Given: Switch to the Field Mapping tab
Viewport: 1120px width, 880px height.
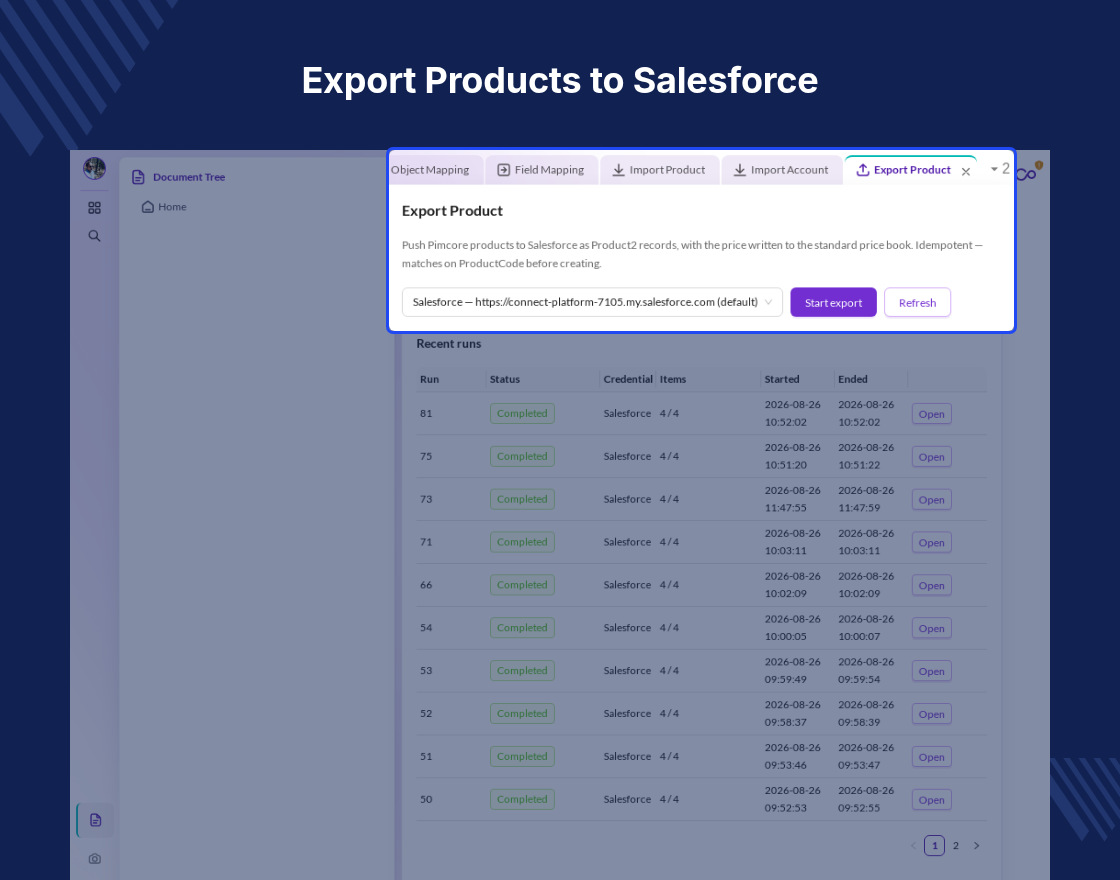Looking at the screenshot, I should [x=541, y=170].
